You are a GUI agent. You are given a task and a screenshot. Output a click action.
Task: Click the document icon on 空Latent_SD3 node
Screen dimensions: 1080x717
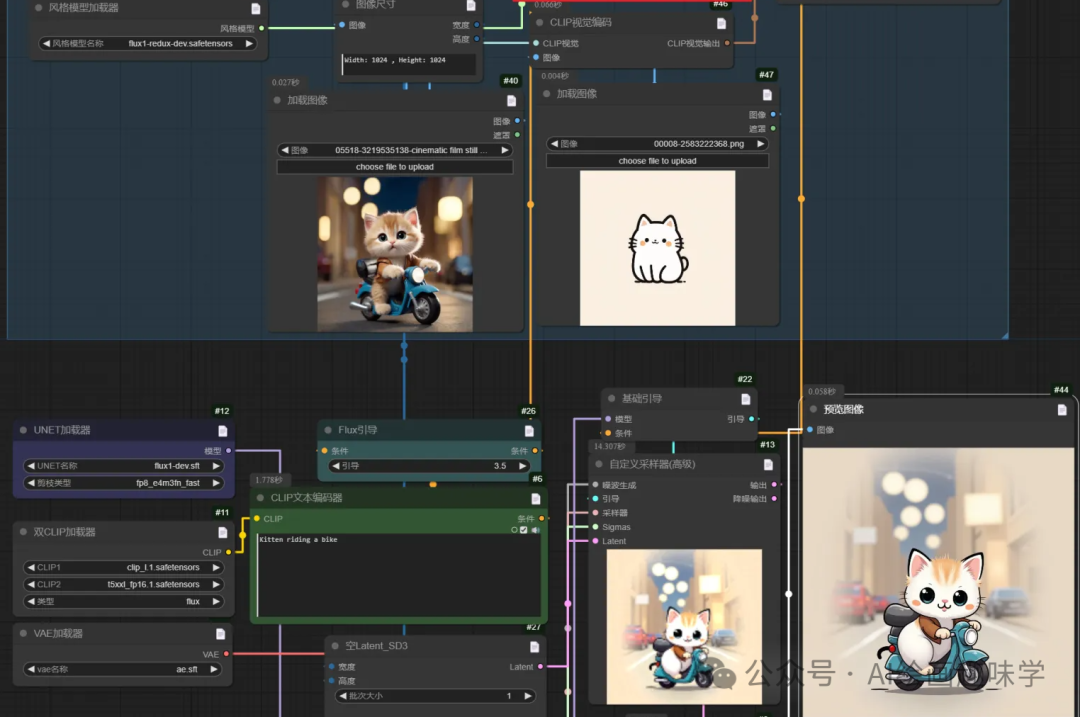(x=534, y=647)
